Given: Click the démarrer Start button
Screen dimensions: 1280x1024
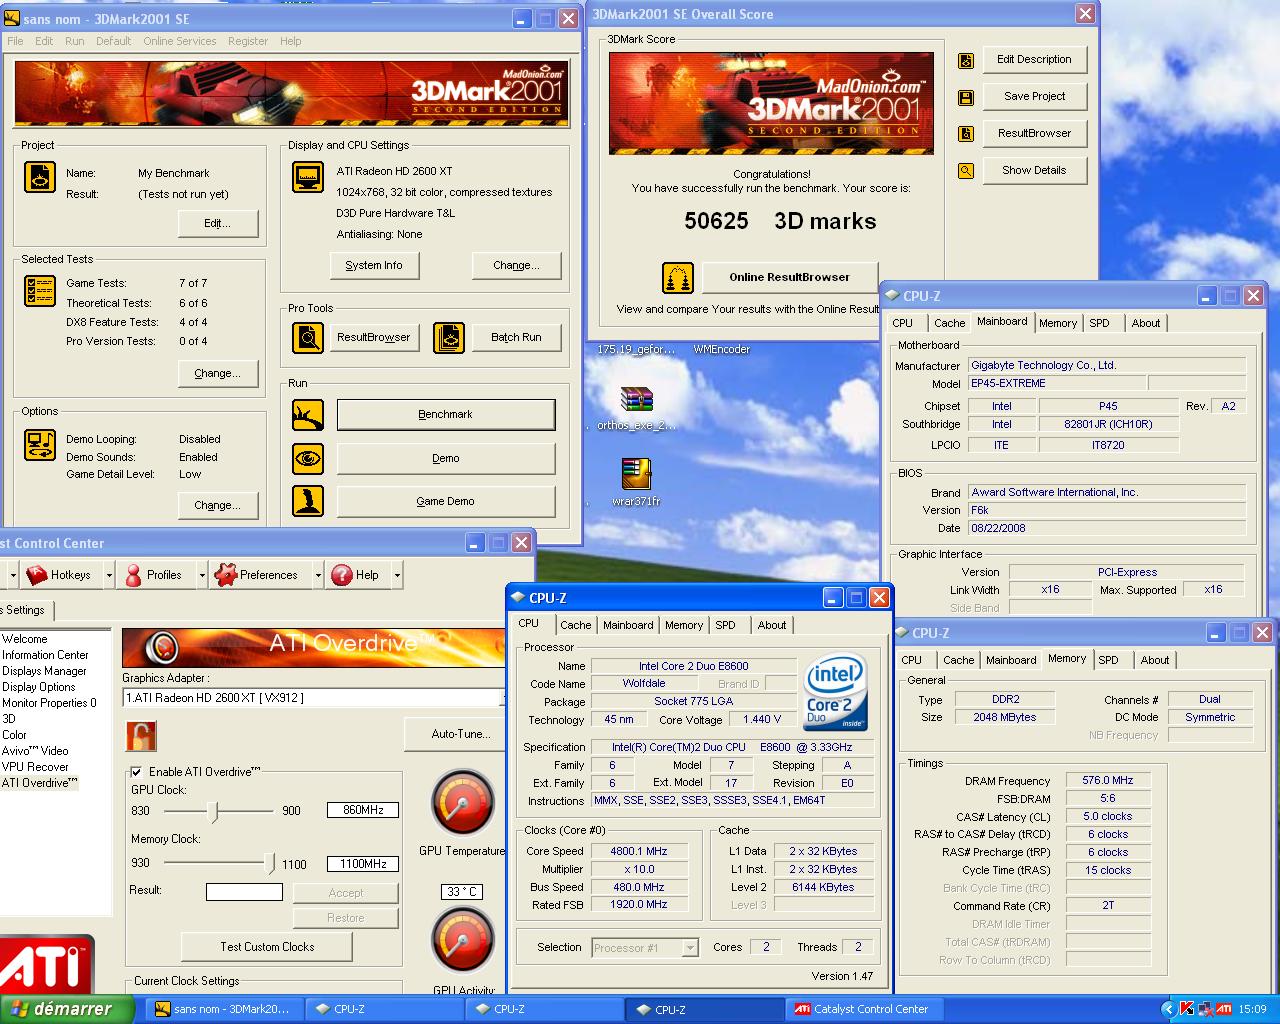Looking at the screenshot, I should pyautogui.click(x=66, y=1009).
